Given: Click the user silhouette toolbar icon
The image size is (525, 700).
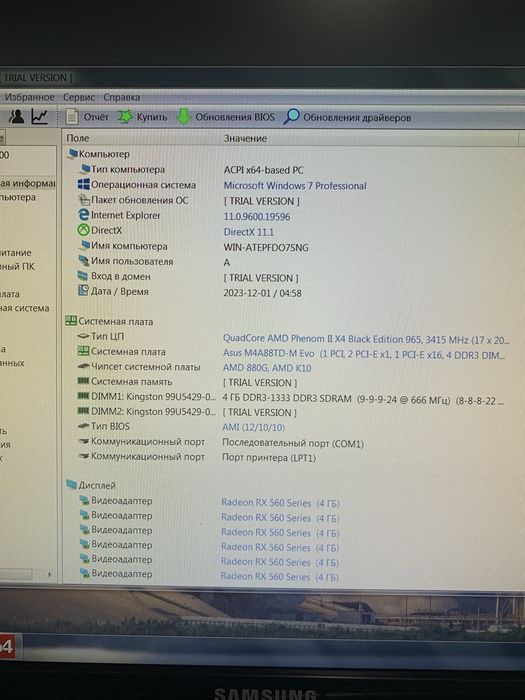Looking at the screenshot, I should pos(17,117).
